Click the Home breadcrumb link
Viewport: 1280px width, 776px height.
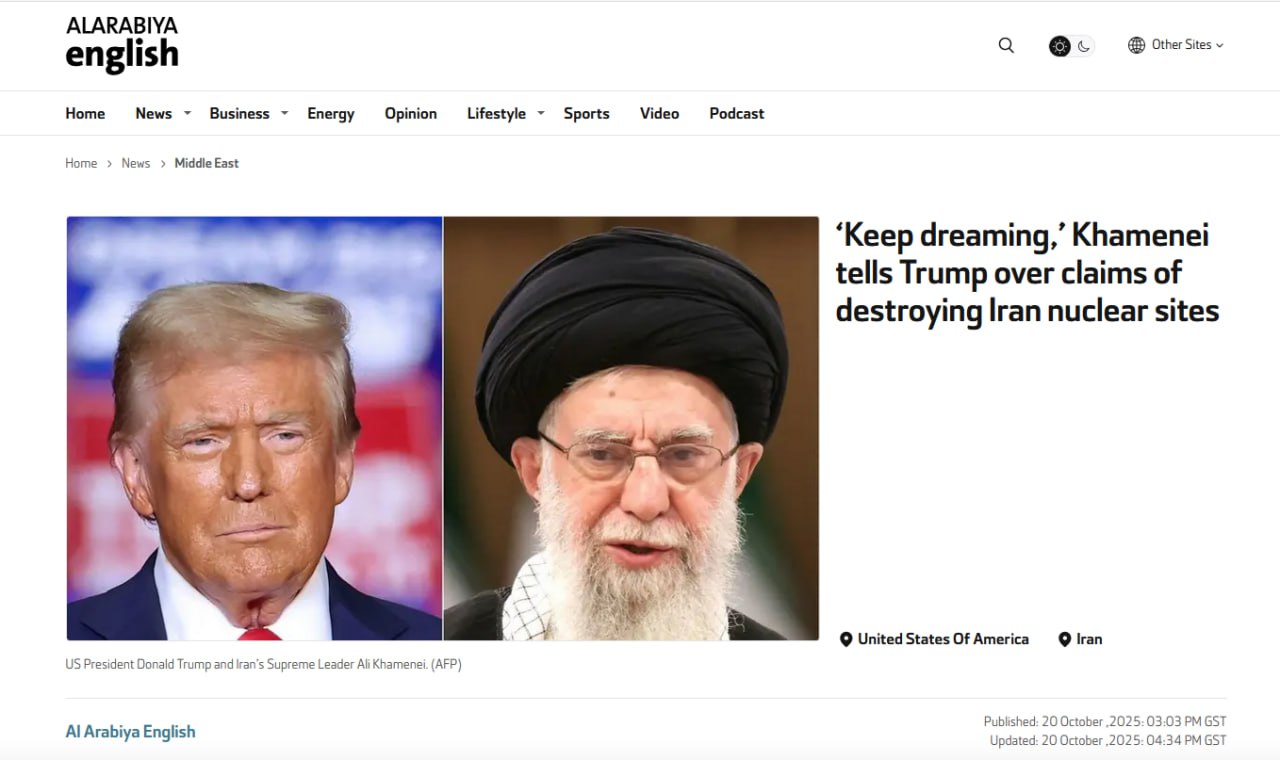click(x=81, y=163)
